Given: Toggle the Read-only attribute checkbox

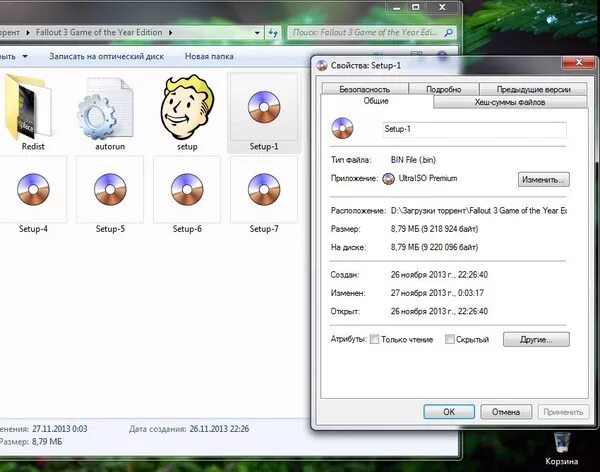Looking at the screenshot, I should point(374,339).
